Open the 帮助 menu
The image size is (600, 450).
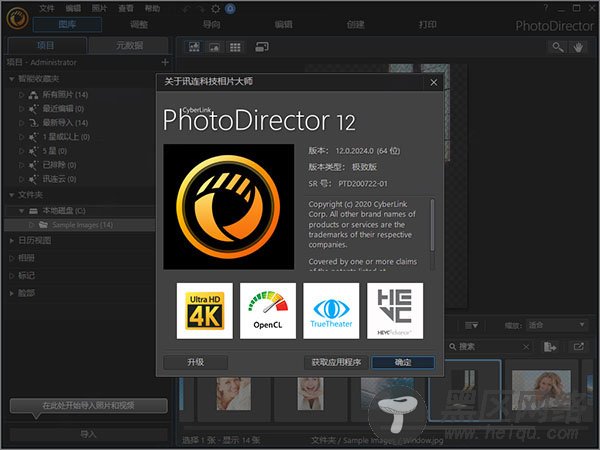click(x=152, y=8)
